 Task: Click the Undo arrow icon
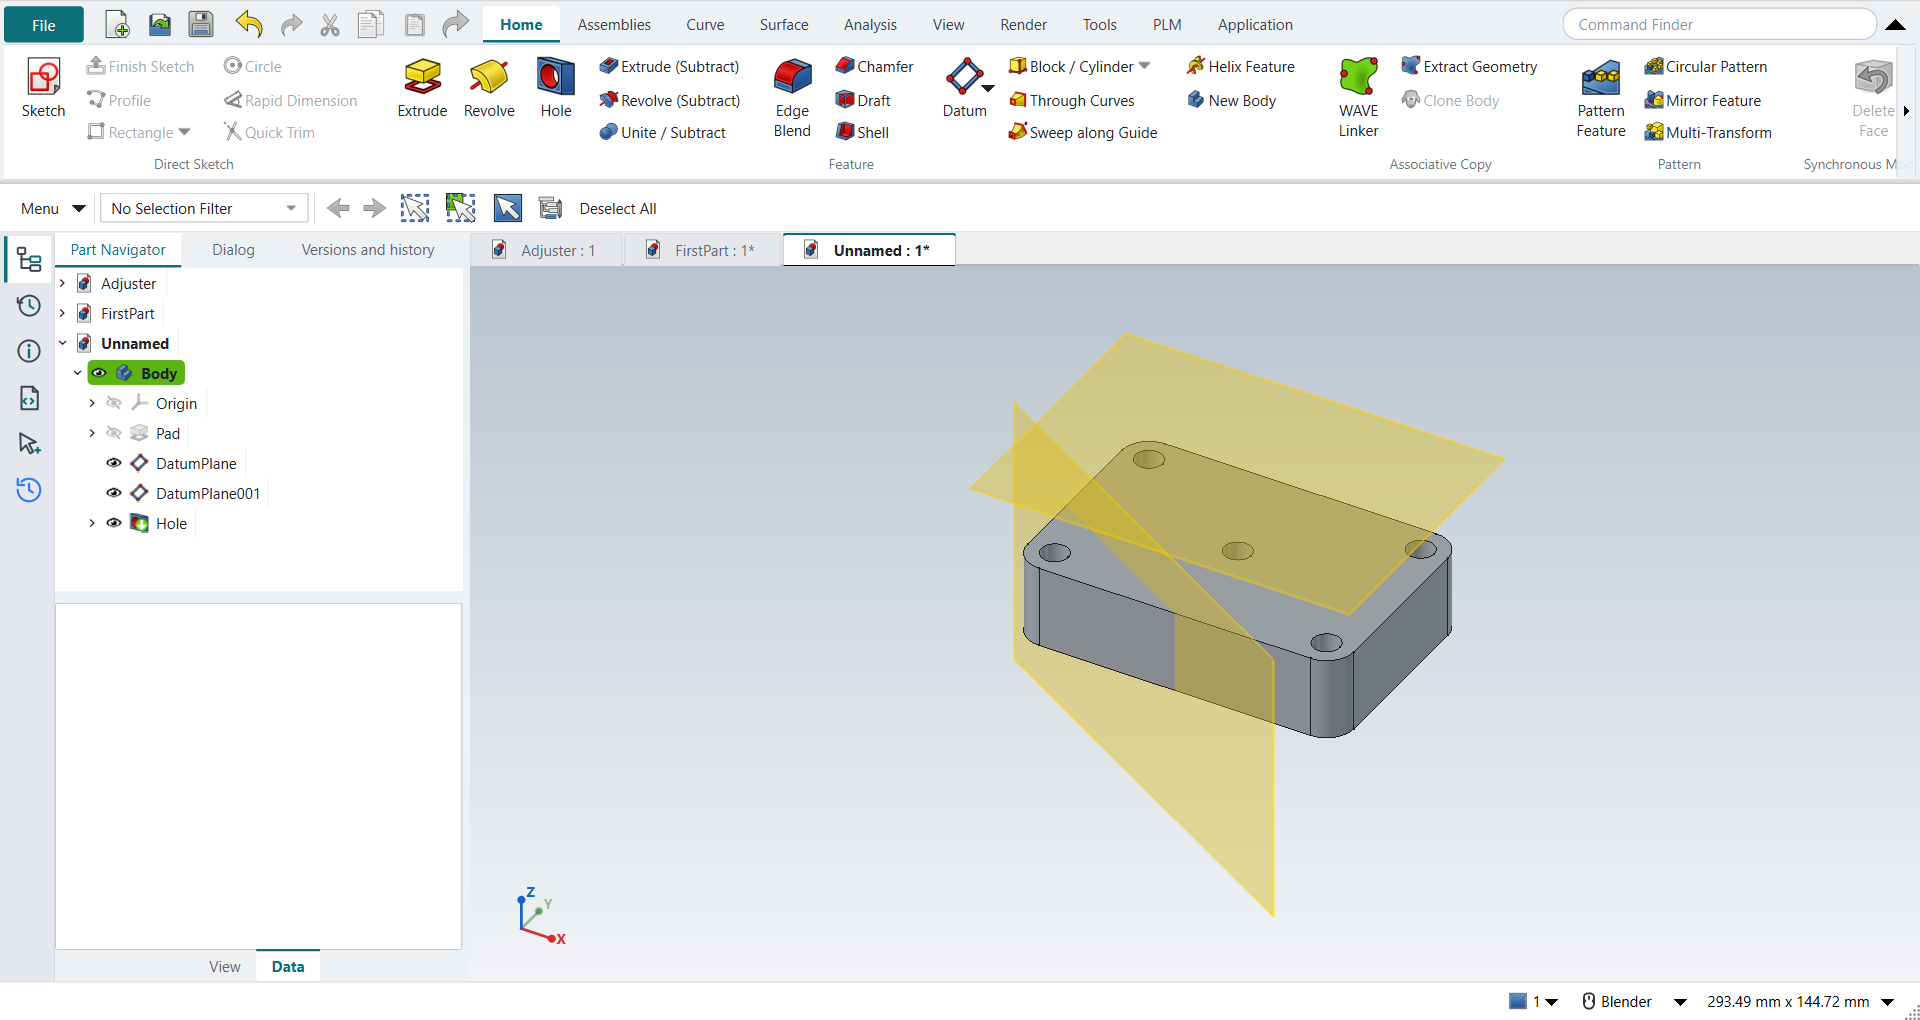pos(249,25)
